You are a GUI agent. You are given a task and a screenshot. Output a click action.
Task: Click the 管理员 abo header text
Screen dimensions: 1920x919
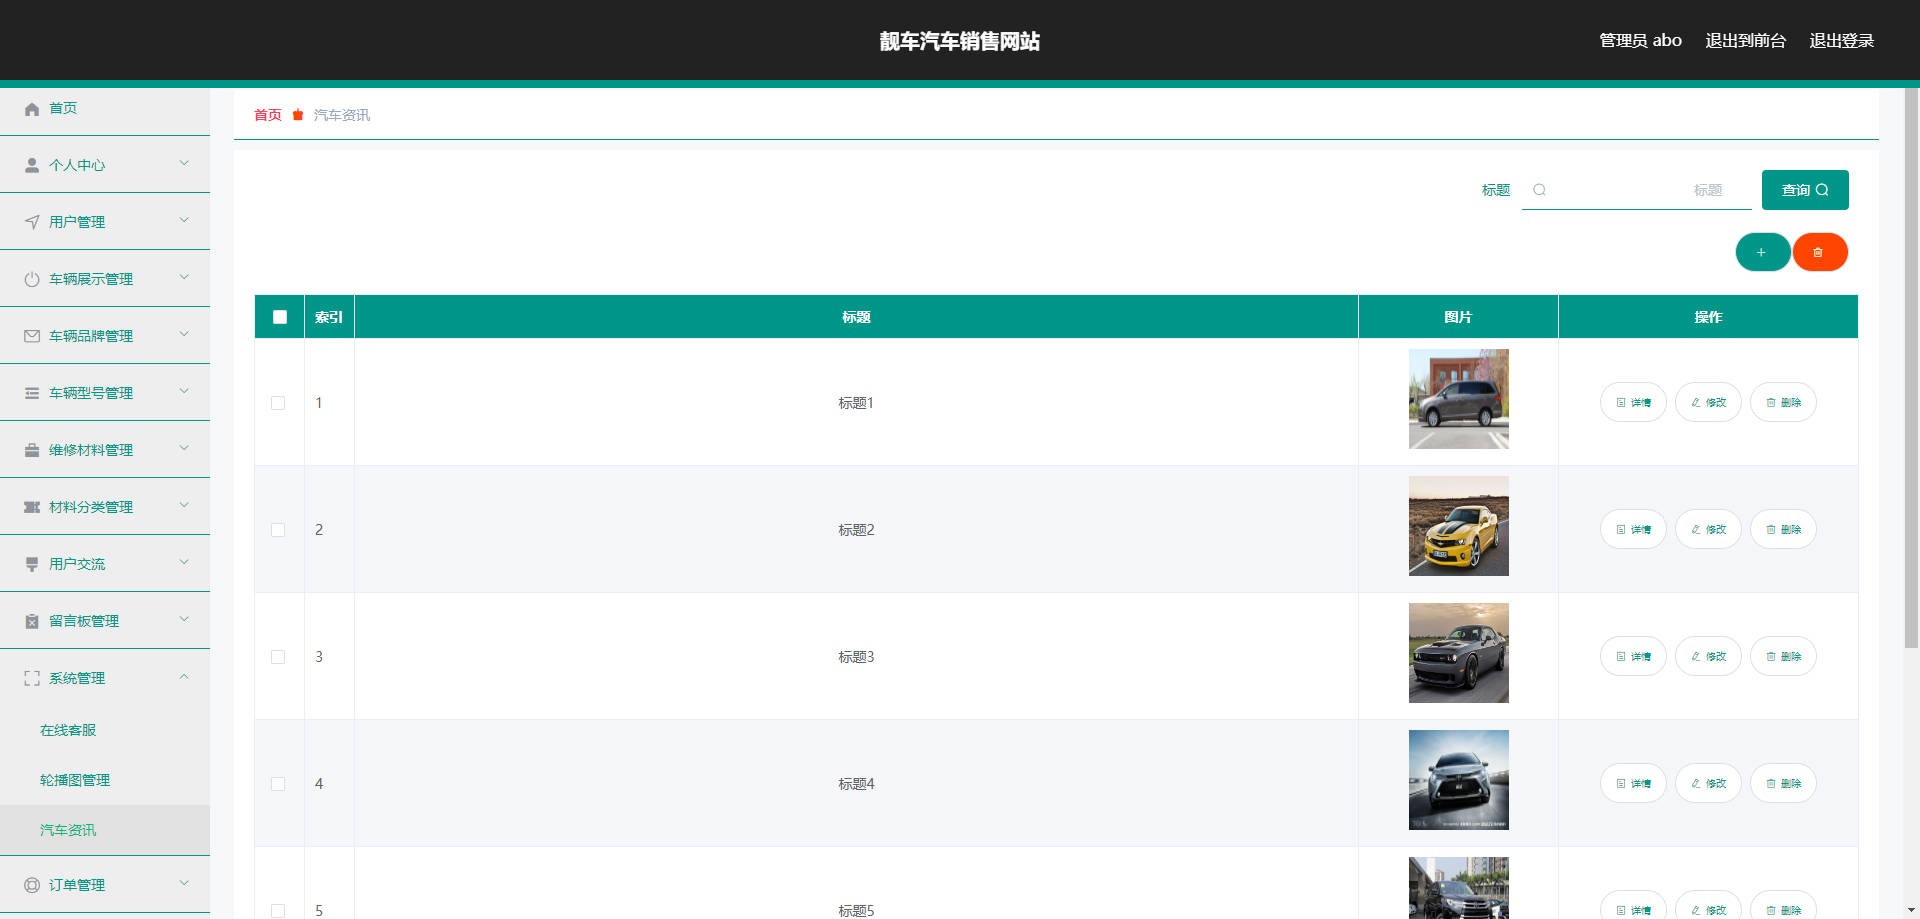click(1640, 41)
